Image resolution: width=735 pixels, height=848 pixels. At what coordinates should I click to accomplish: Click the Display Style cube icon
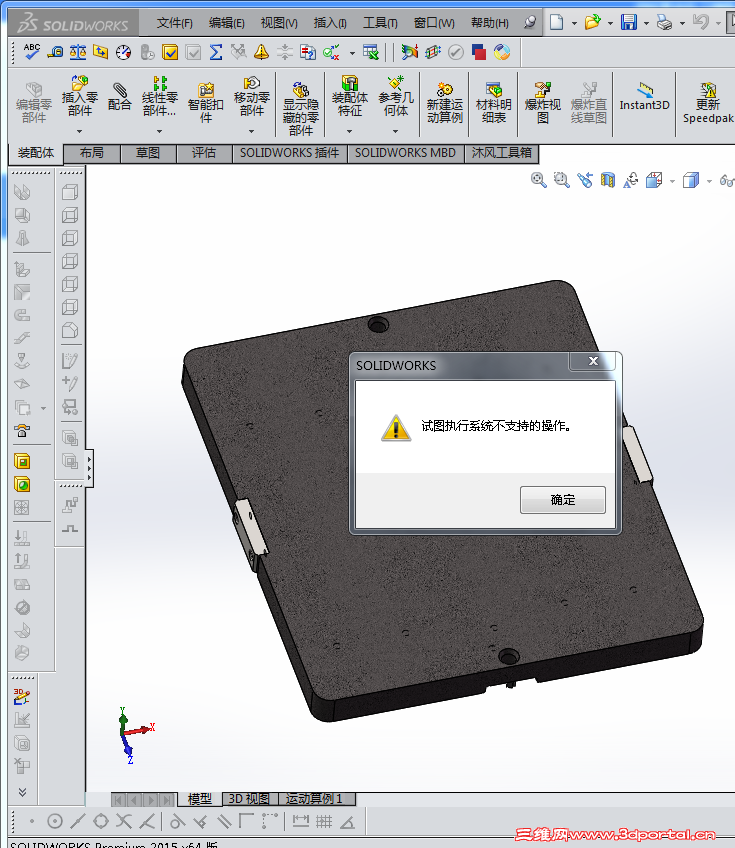click(x=691, y=180)
